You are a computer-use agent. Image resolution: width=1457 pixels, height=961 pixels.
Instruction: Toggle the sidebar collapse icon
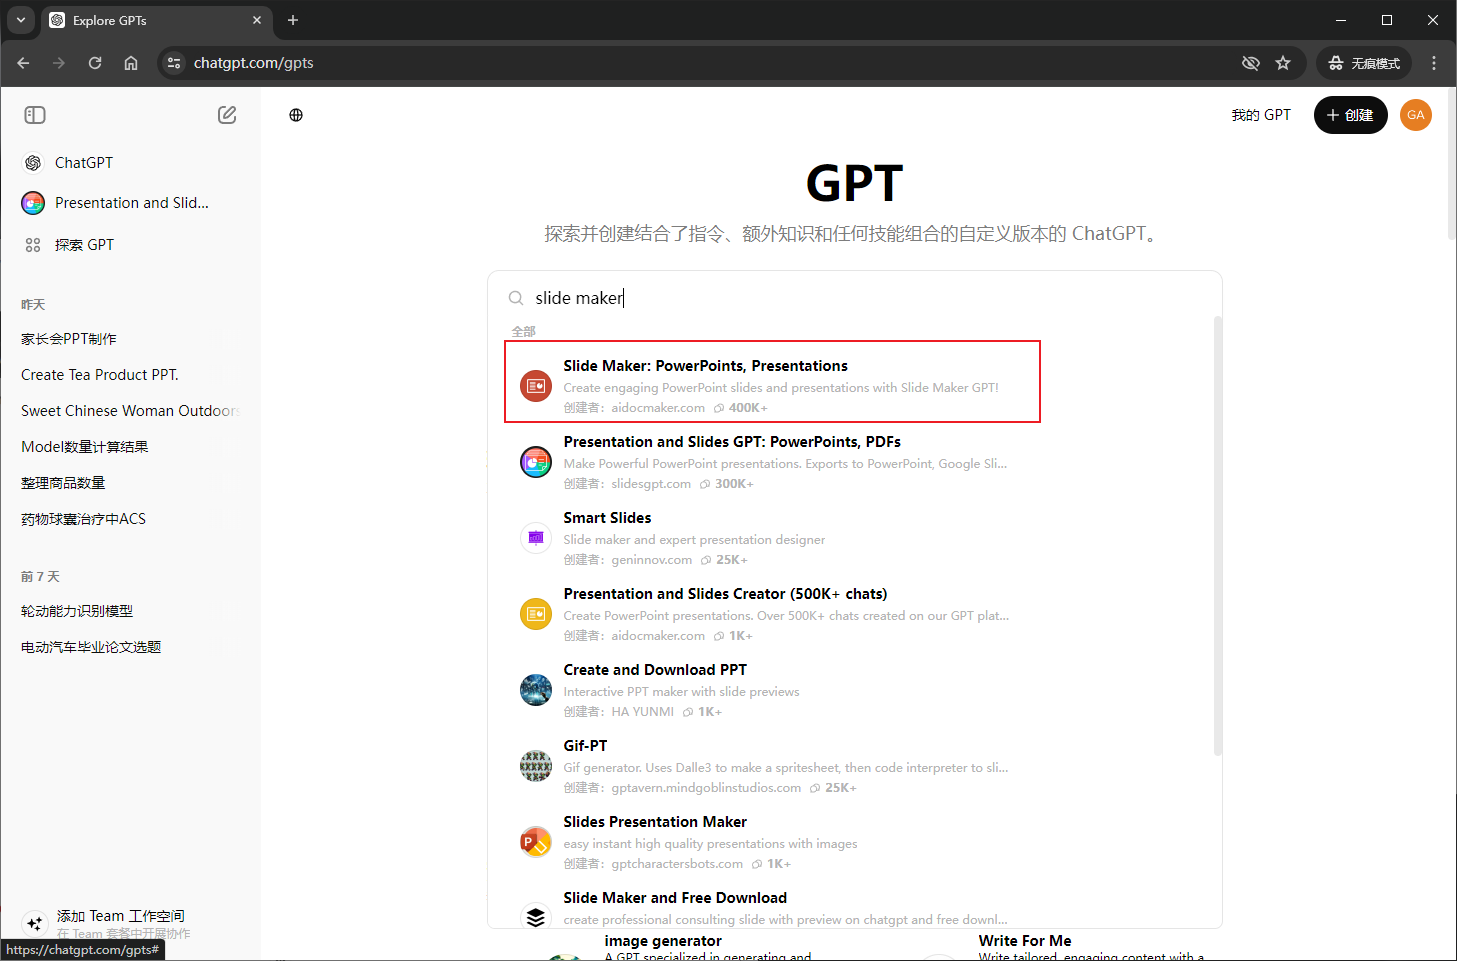pos(35,115)
